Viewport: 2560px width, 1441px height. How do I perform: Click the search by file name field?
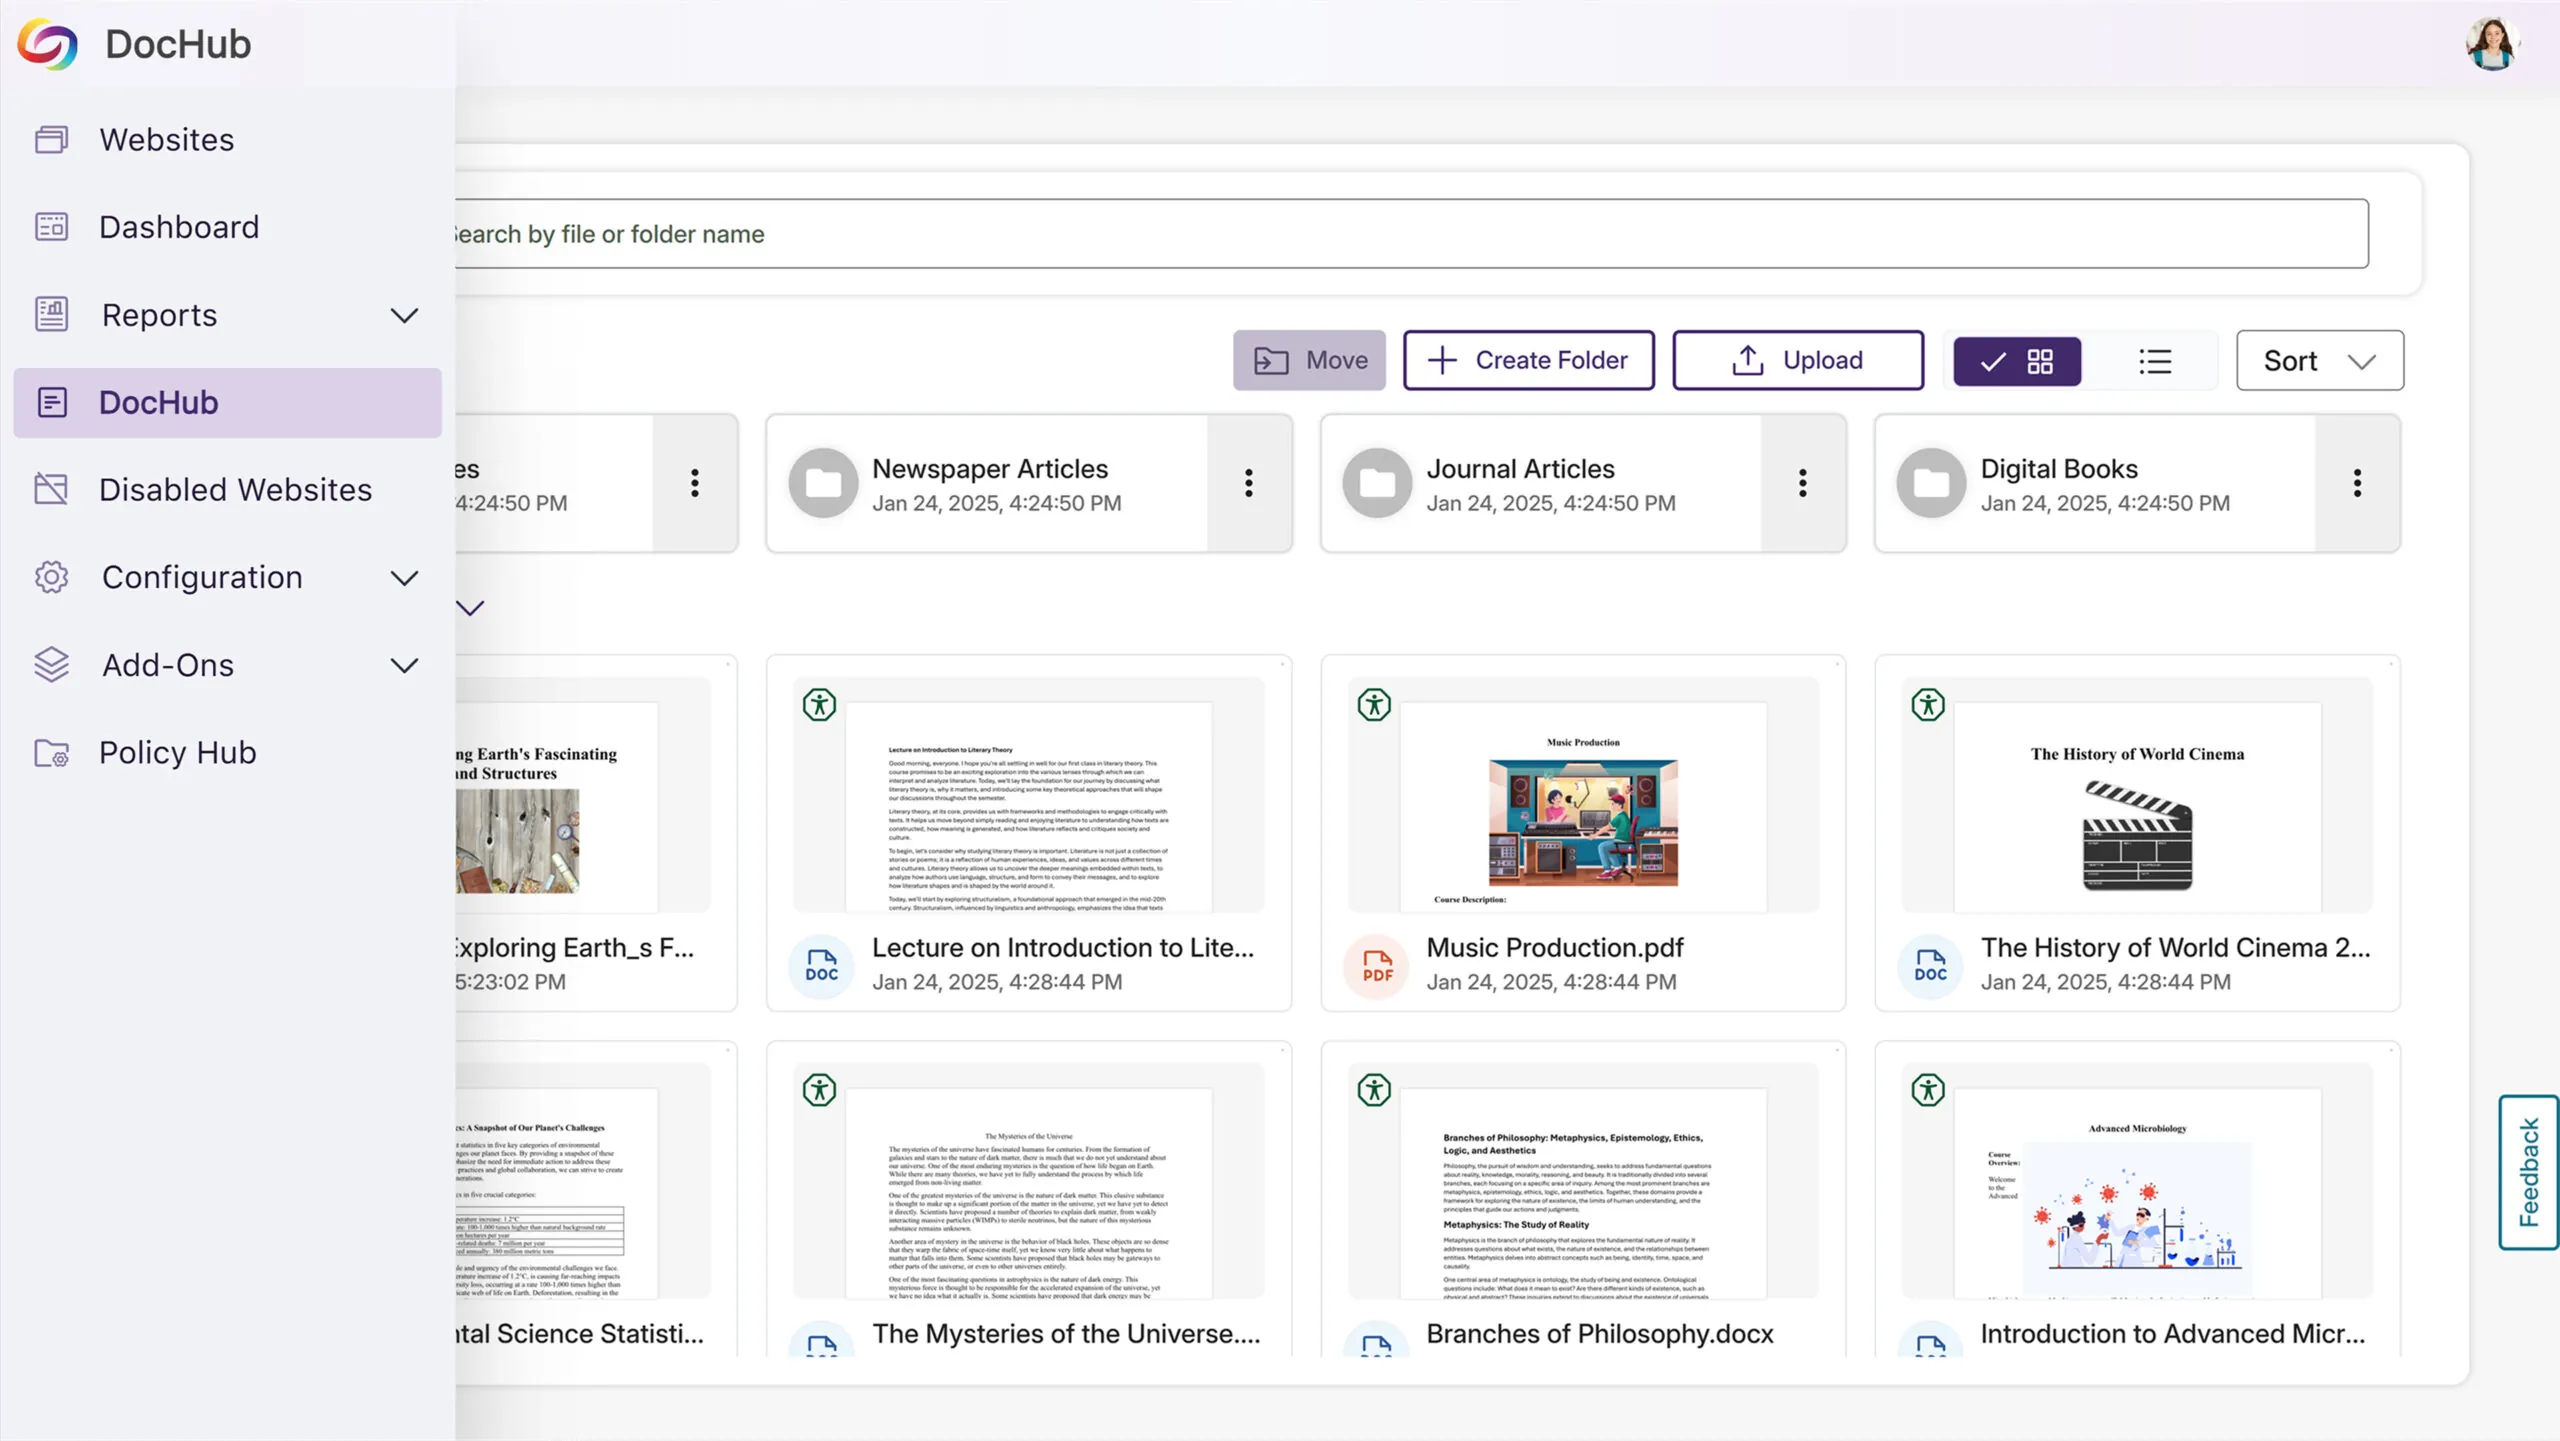(x=1400, y=234)
